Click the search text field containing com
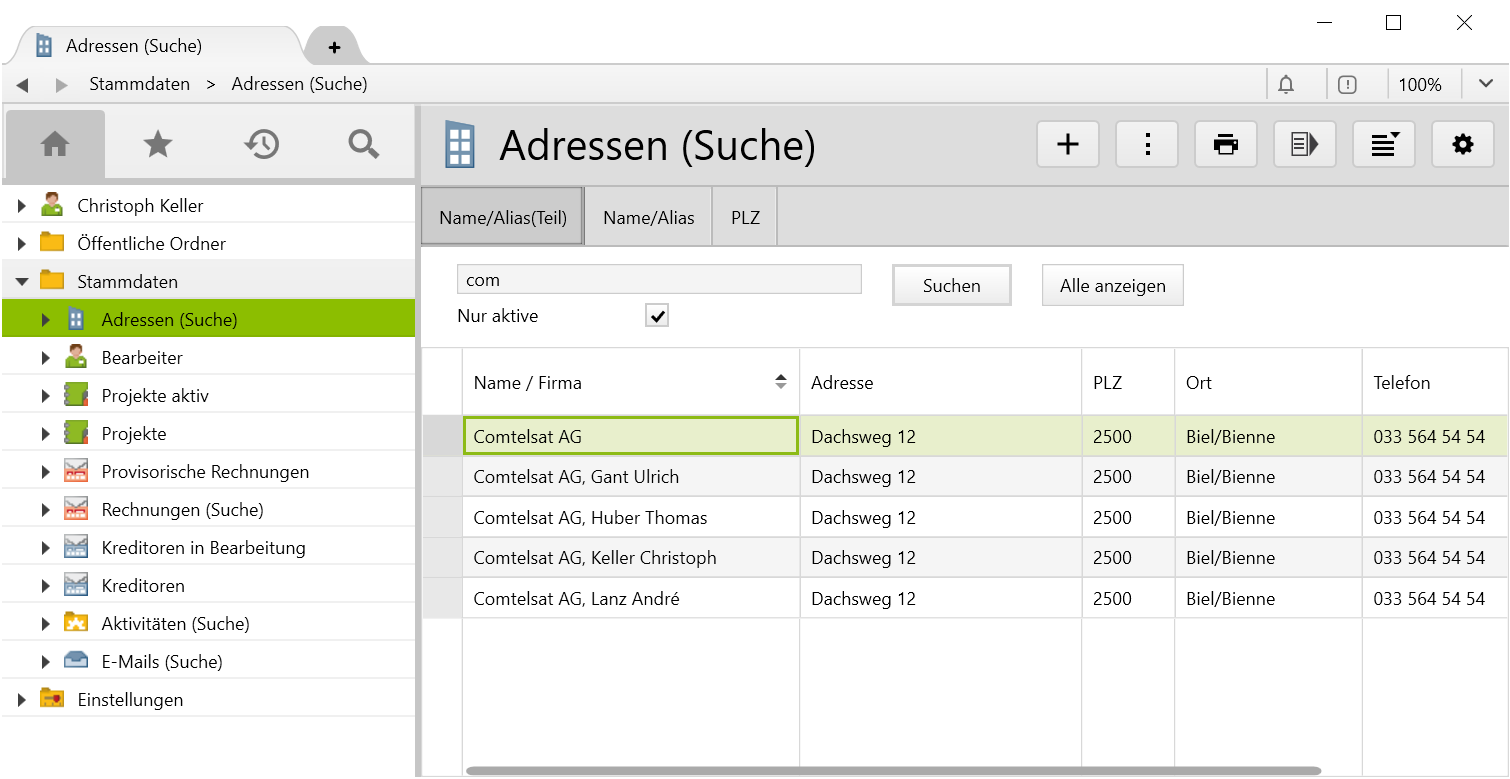This screenshot has height=779, width=1510. tap(658, 280)
